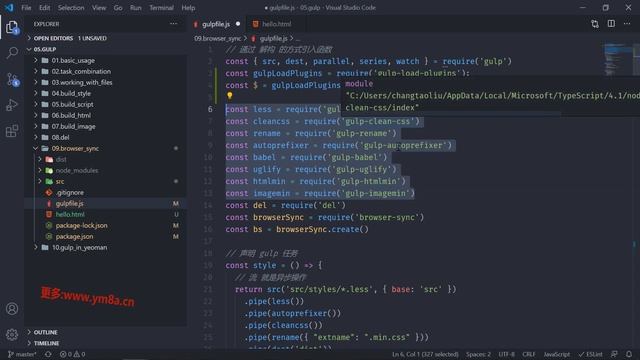Change JavaScript language mode

click(557, 354)
